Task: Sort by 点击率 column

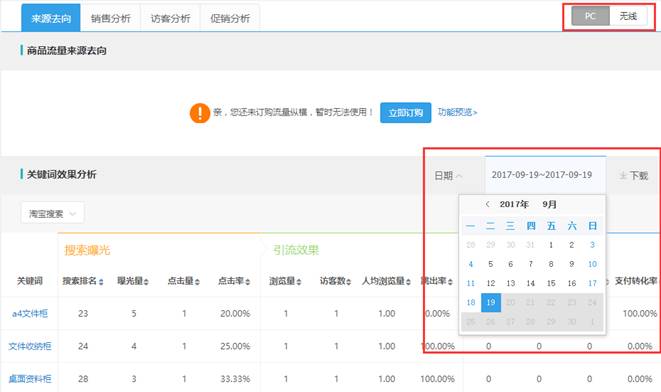Action: pyautogui.click(x=234, y=281)
